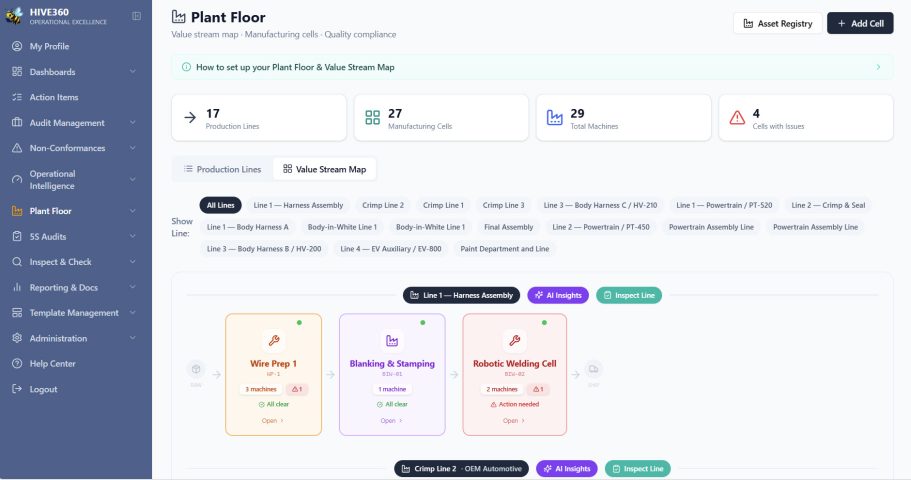The image size is (911, 480).
Task: Filter by the Final Assembly chip
Action: tap(508, 227)
